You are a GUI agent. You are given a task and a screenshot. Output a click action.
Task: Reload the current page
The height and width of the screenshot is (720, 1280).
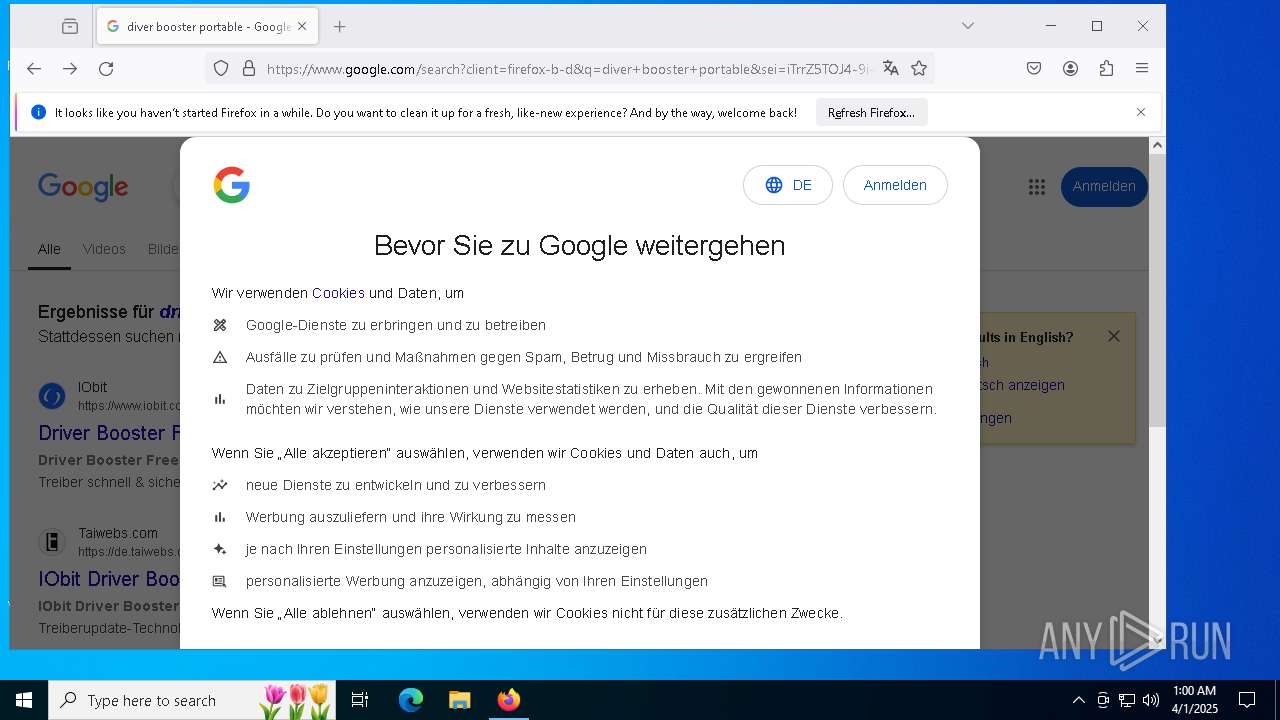[106, 68]
